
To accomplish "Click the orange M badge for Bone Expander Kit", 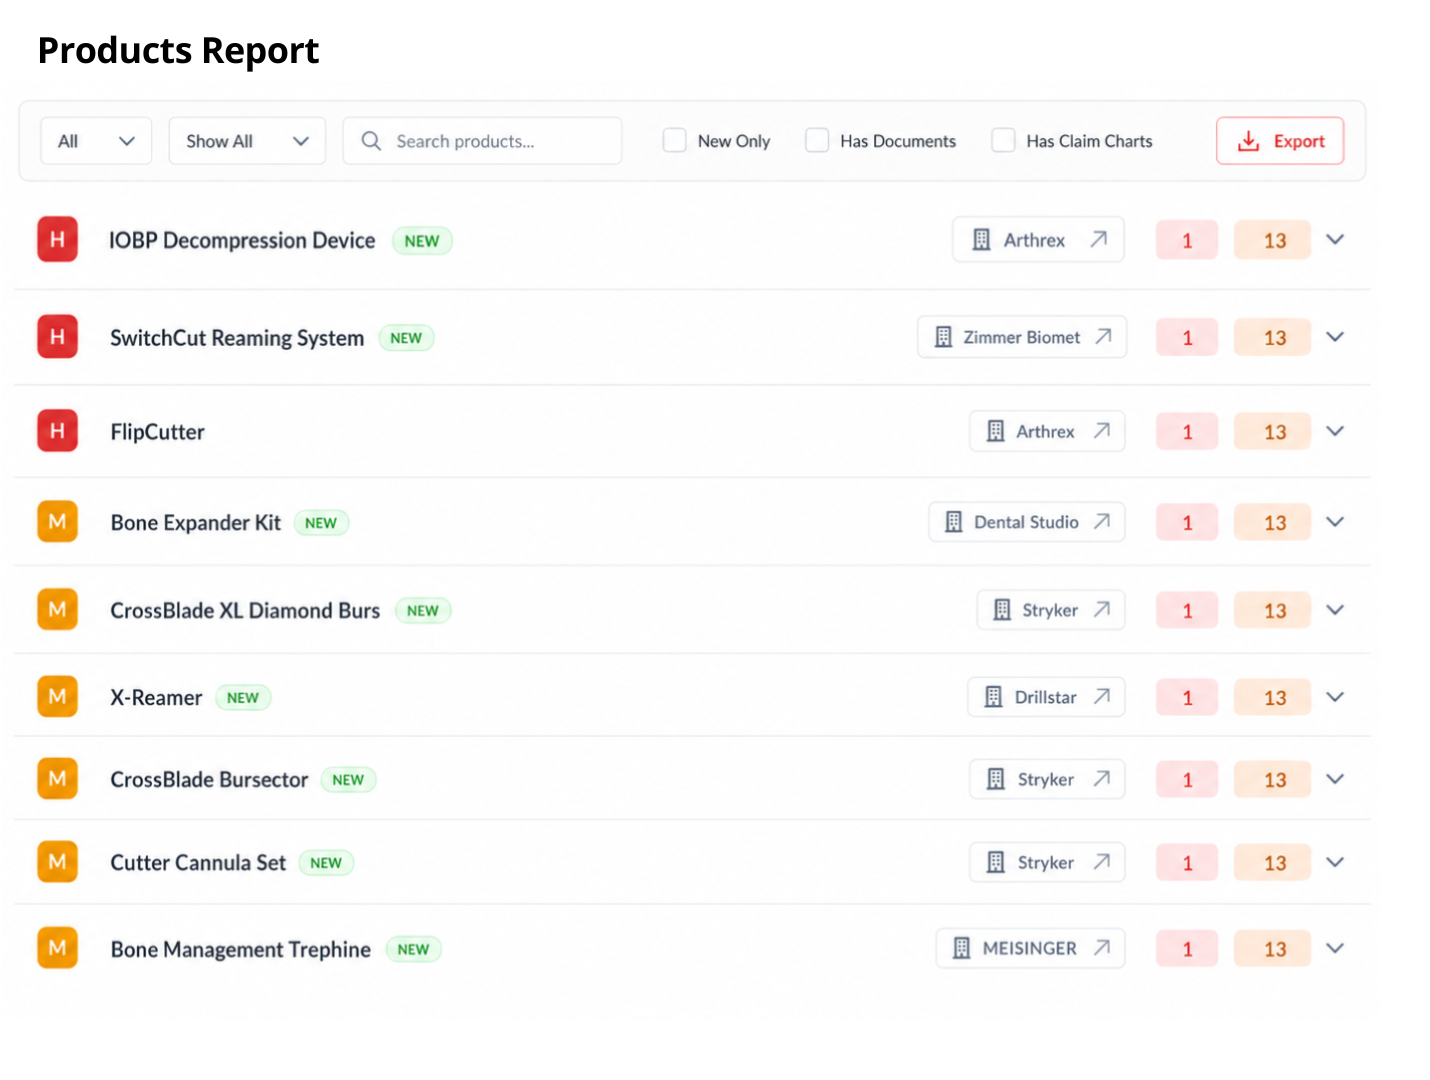I will click(57, 522).
